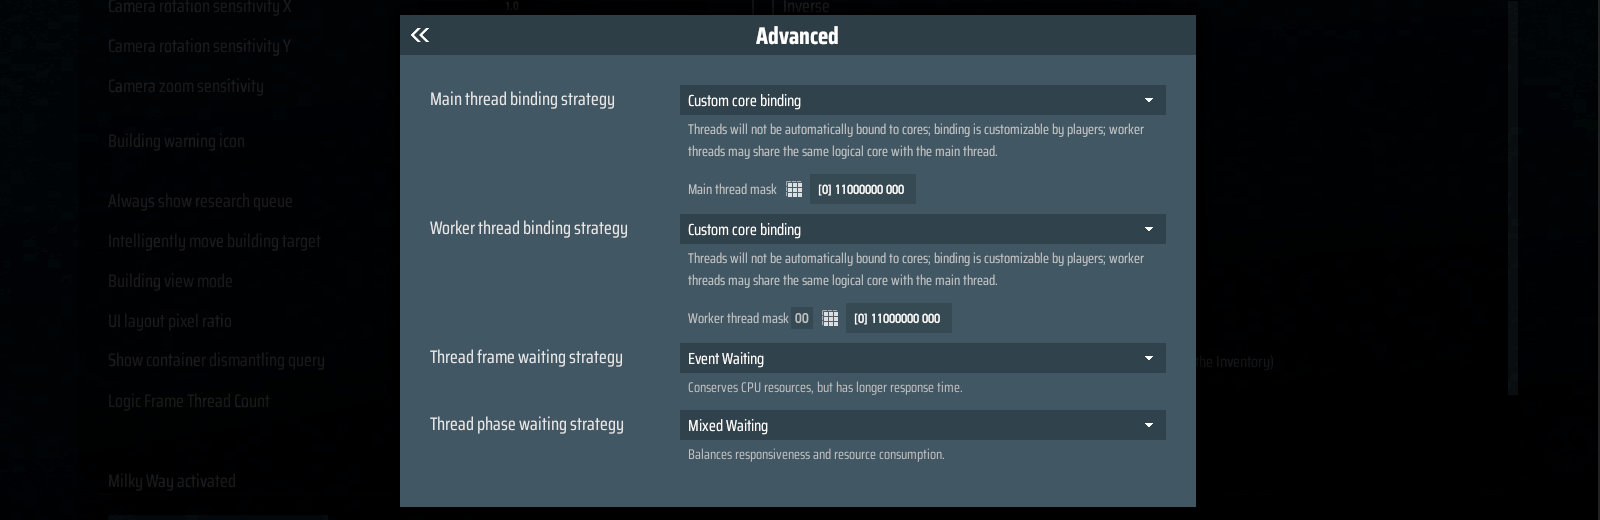The width and height of the screenshot is (1600, 520).
Task: Click the background settings scrollbar
Action: pos(1513,198)
